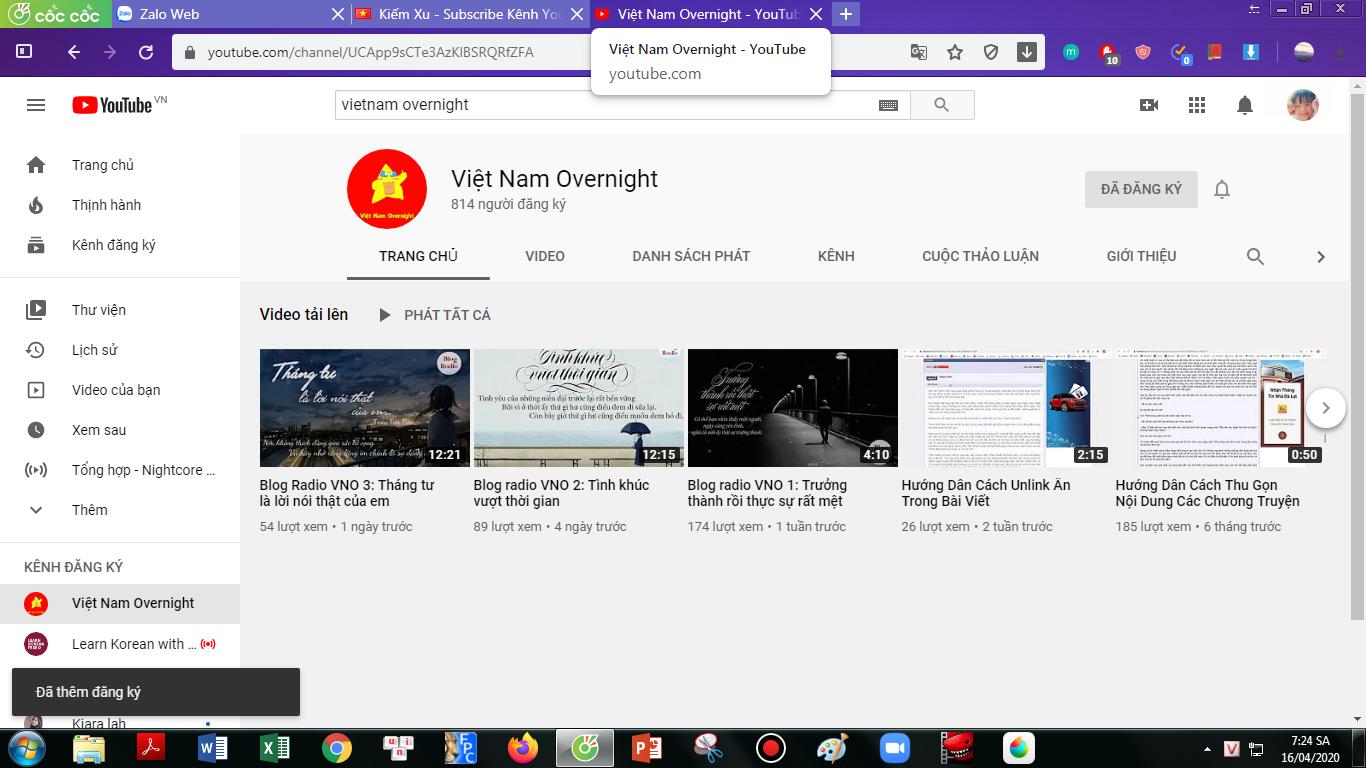Screen dimensions: 1366x768
Task: Open the on-screen keyboard in search box
Action: pyautogui.click(x=888, y=105)
